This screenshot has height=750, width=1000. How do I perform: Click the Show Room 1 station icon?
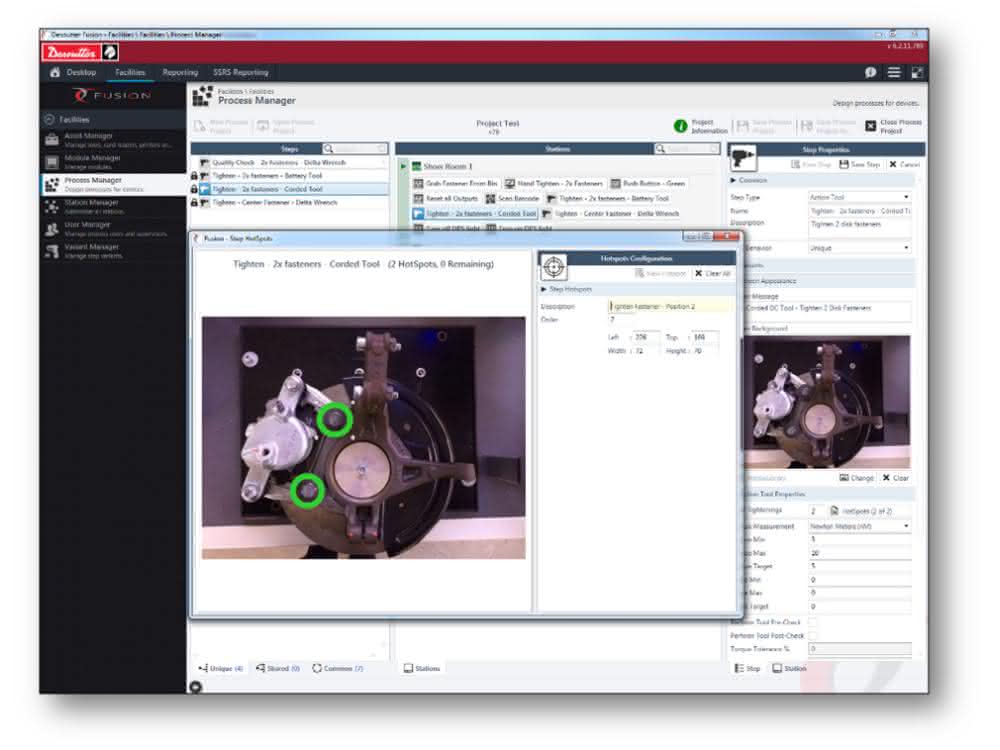click(416, 166)
